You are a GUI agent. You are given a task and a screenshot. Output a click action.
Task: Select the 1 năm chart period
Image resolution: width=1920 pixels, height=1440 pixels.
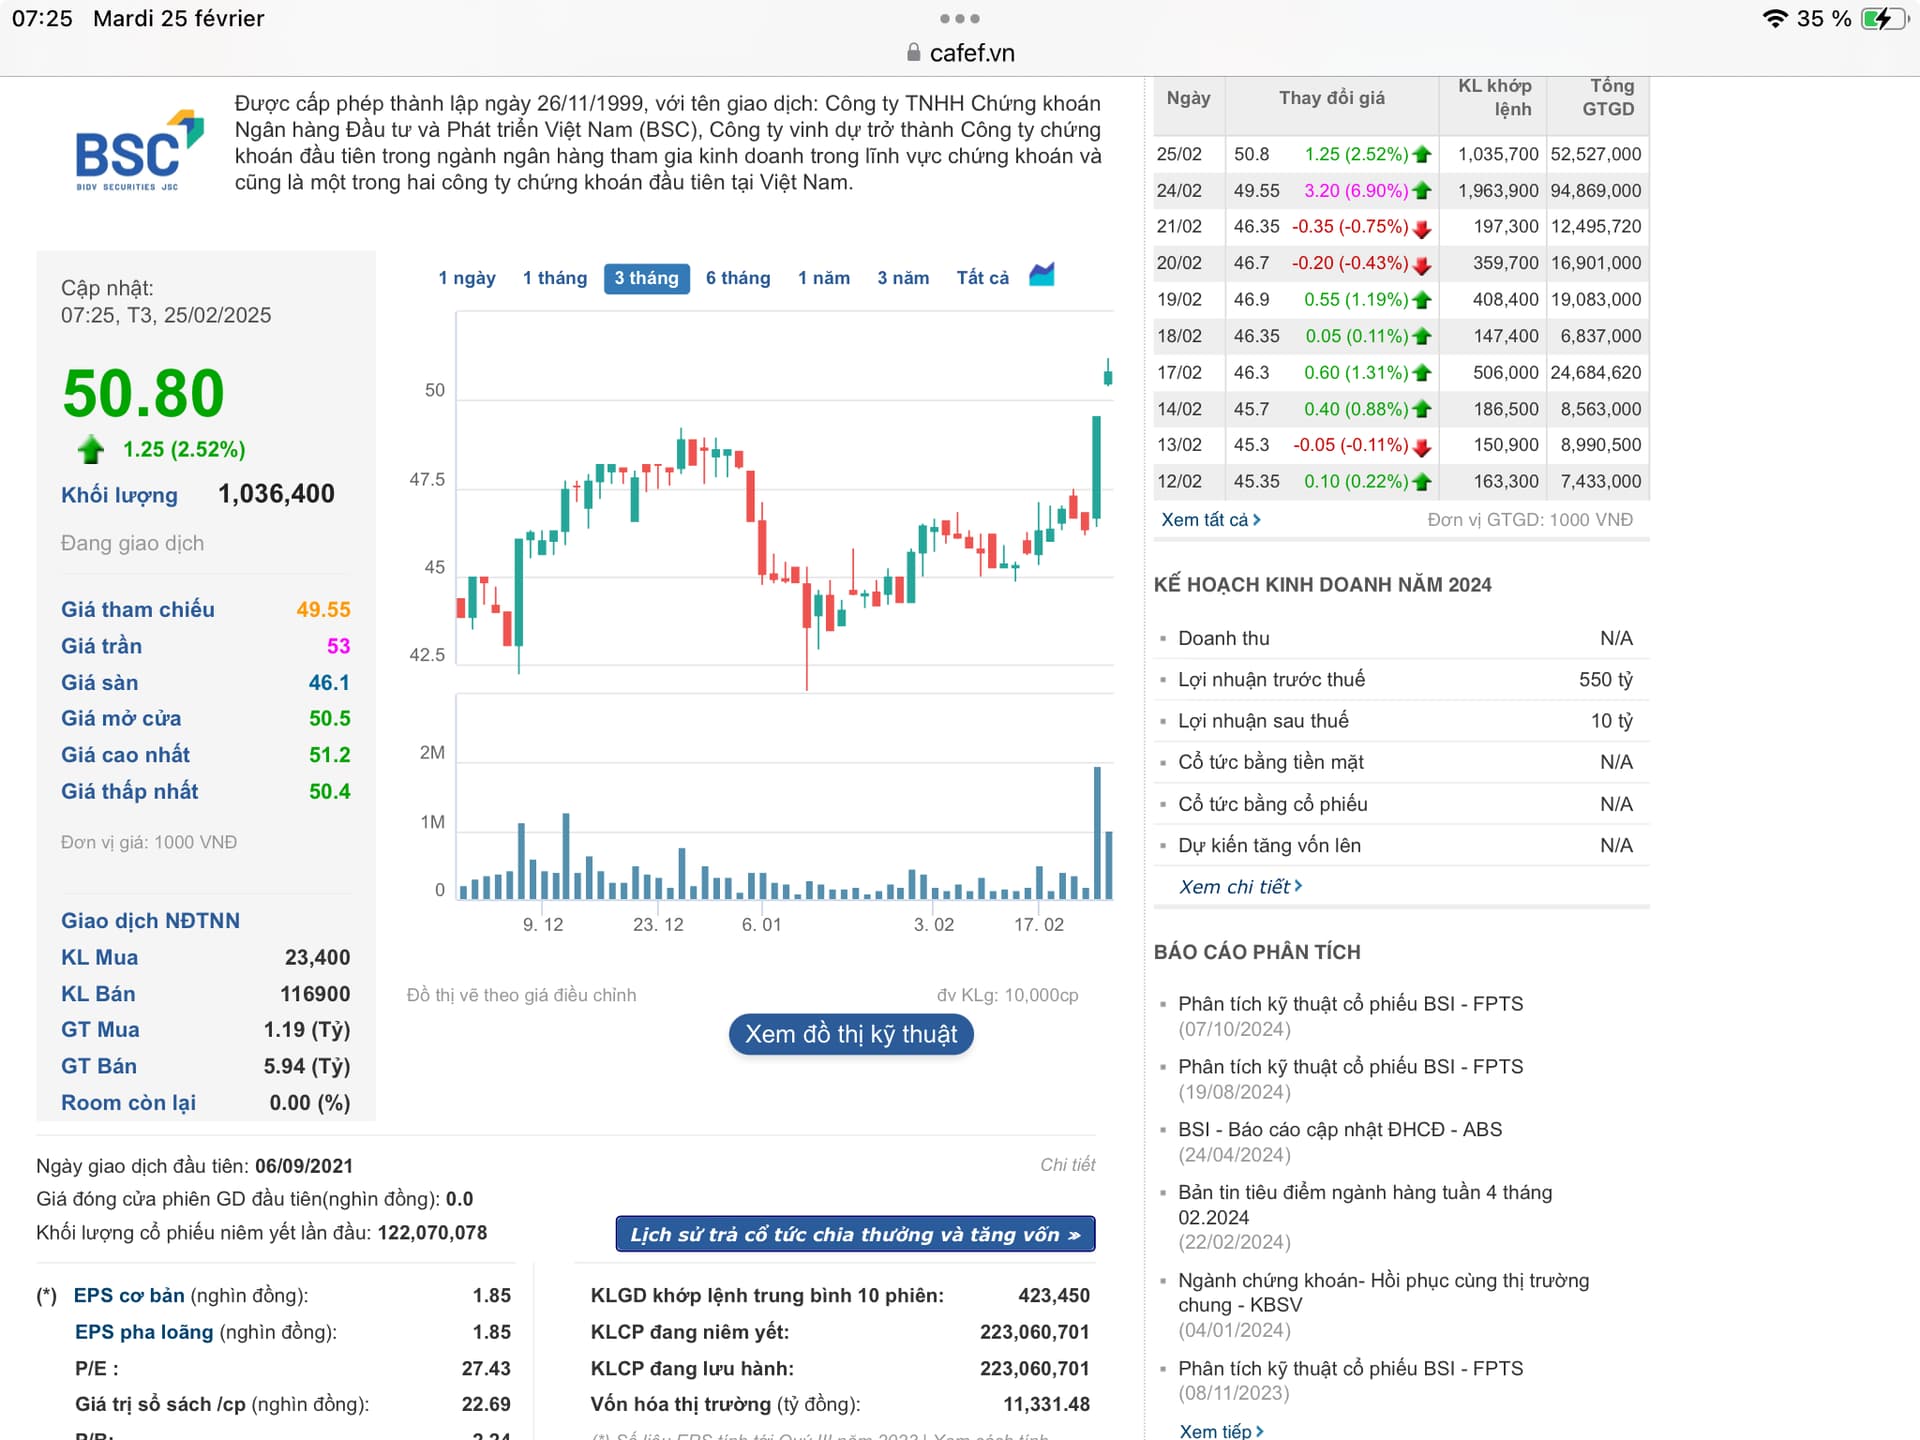coord(823,278)
